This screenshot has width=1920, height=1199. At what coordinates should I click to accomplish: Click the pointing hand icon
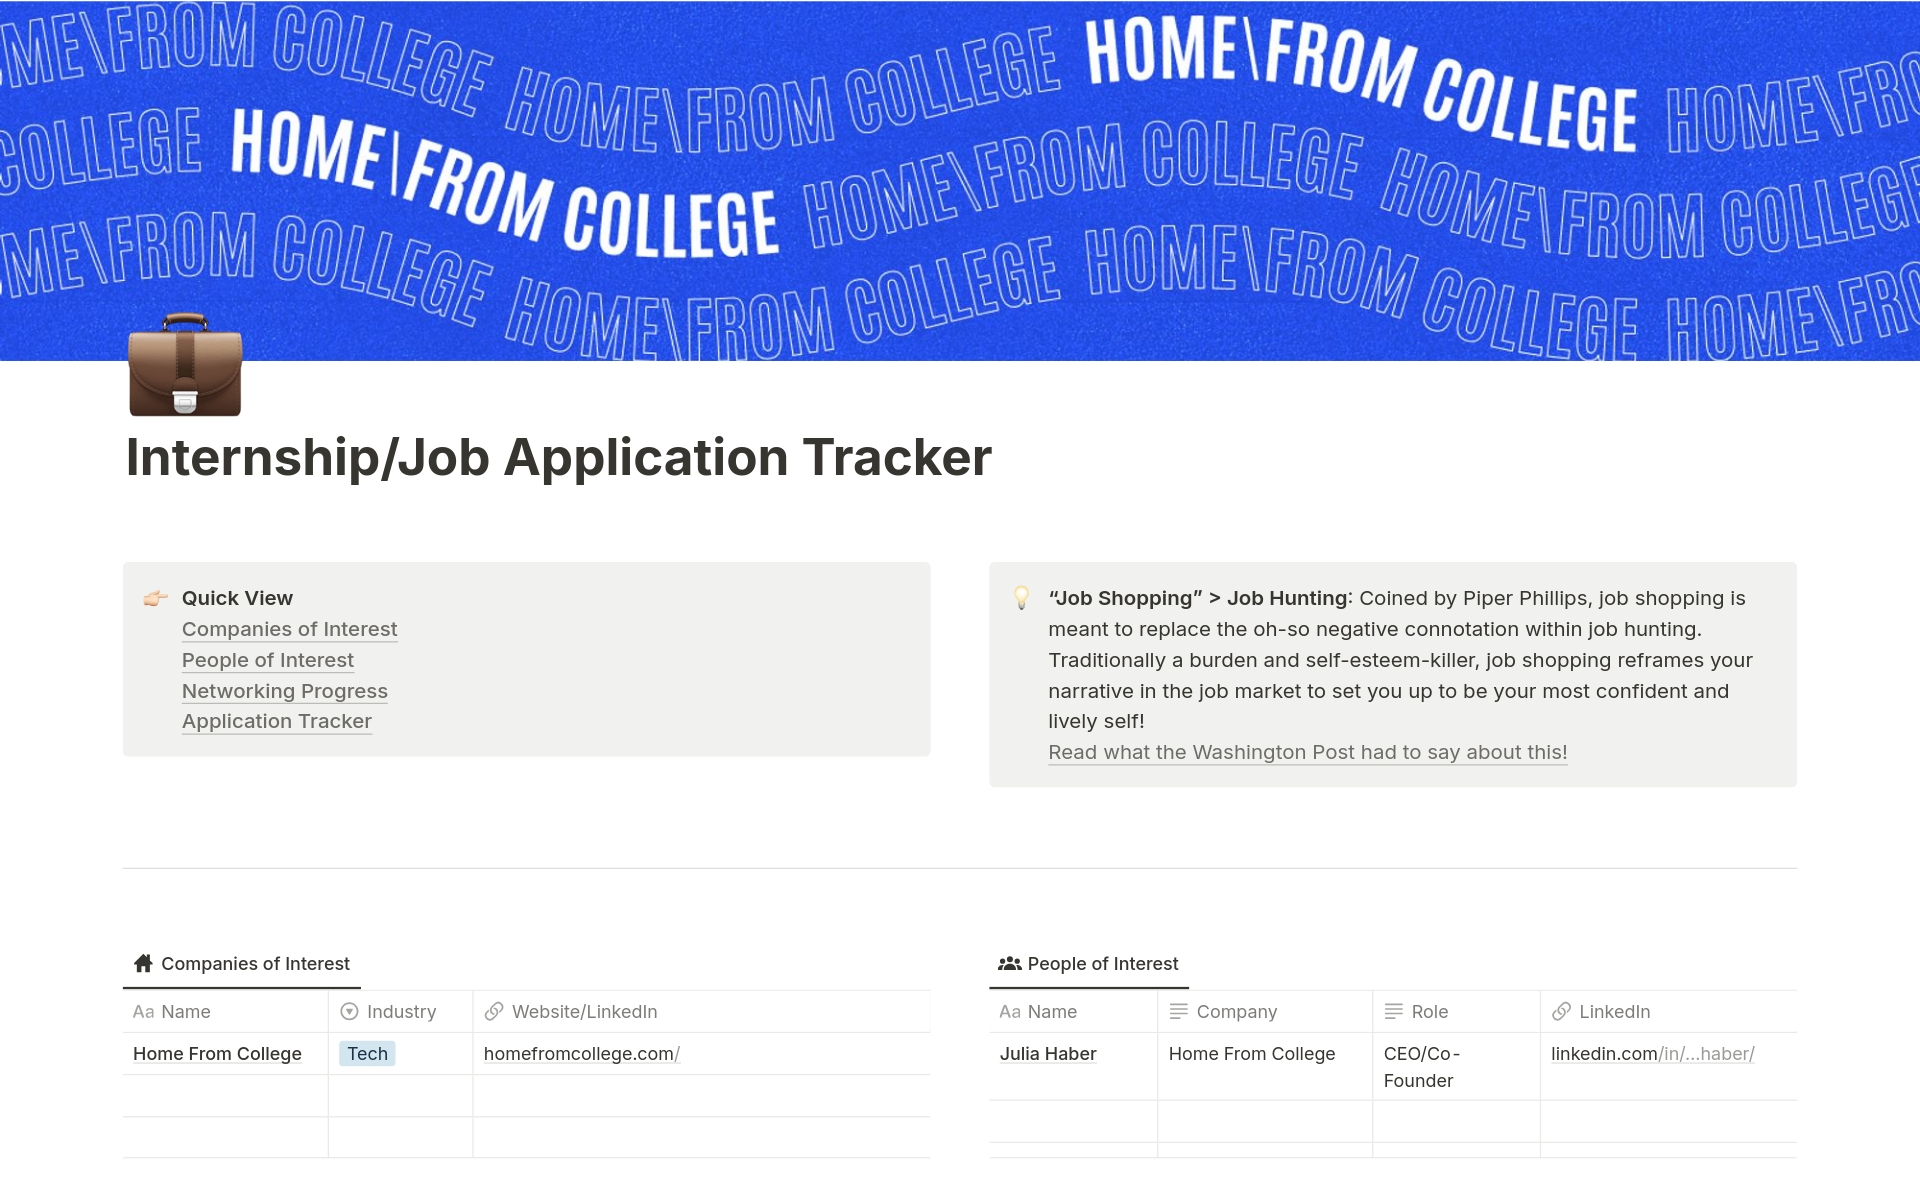[x=155, y=597]
